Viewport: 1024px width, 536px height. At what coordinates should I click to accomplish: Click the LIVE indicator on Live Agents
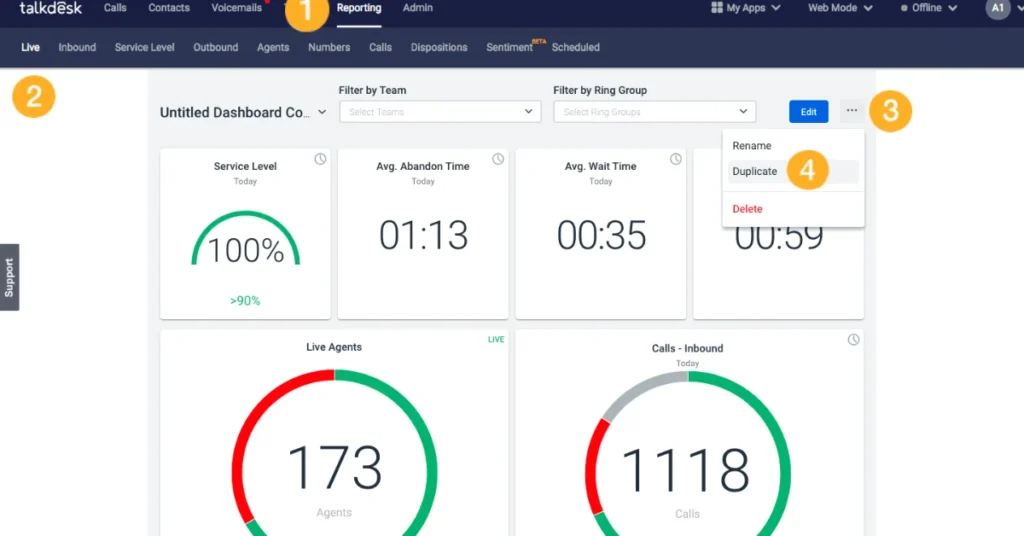click(x=496, y=339)
